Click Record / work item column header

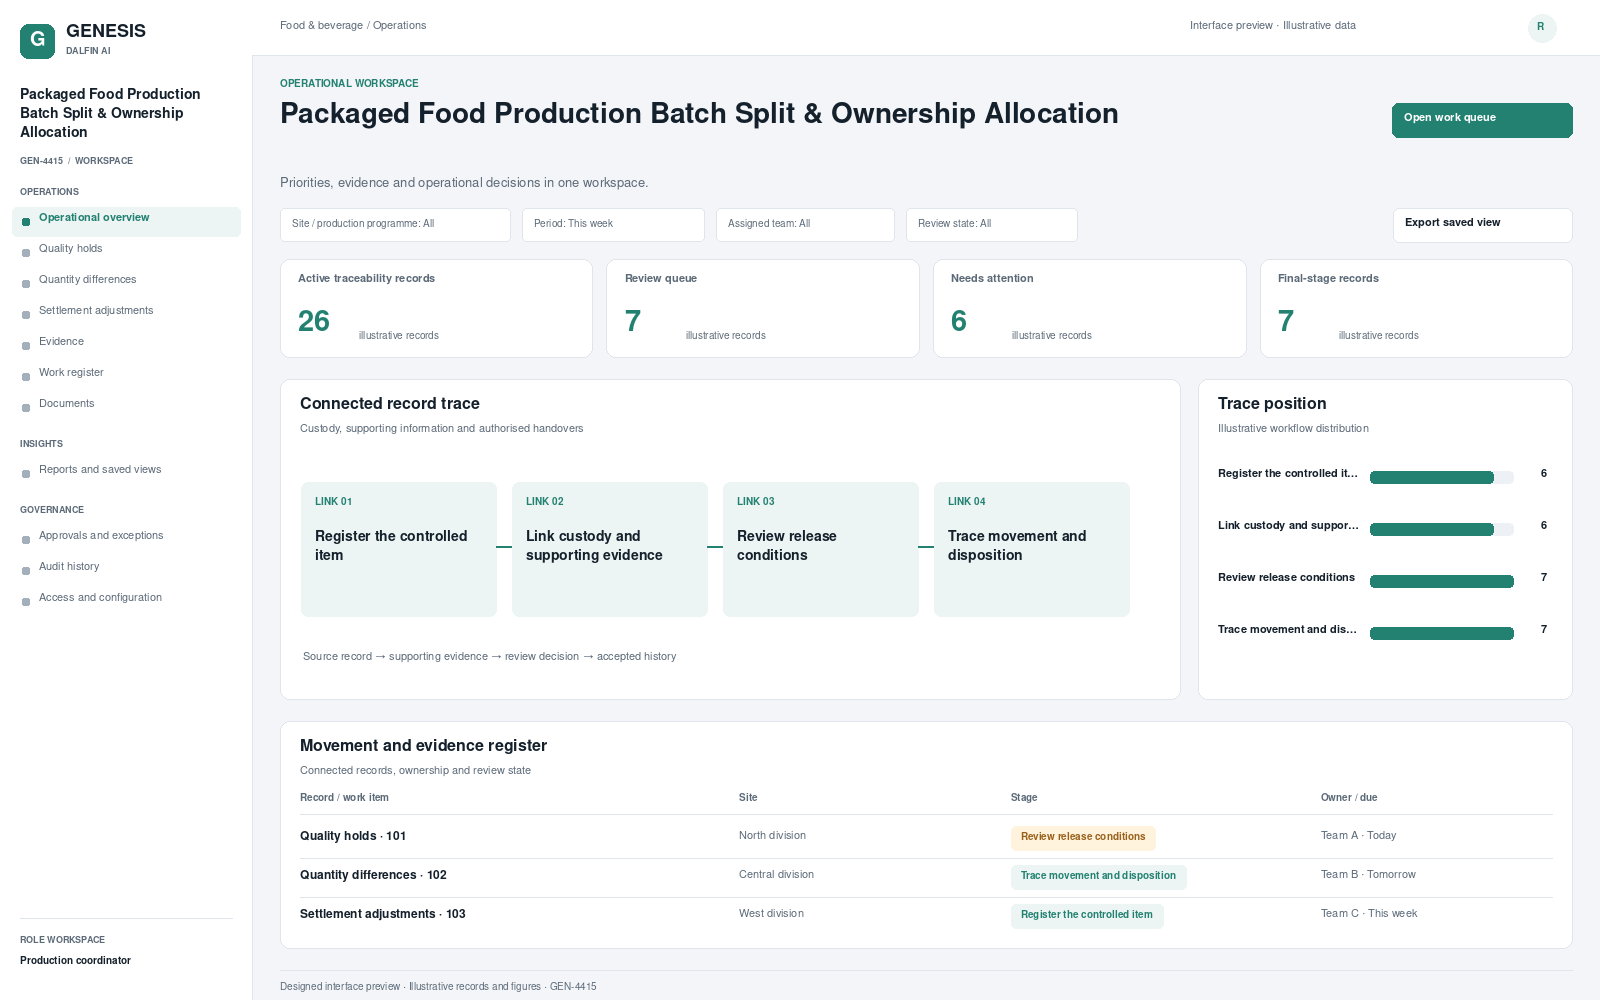[x=344, y=798]
